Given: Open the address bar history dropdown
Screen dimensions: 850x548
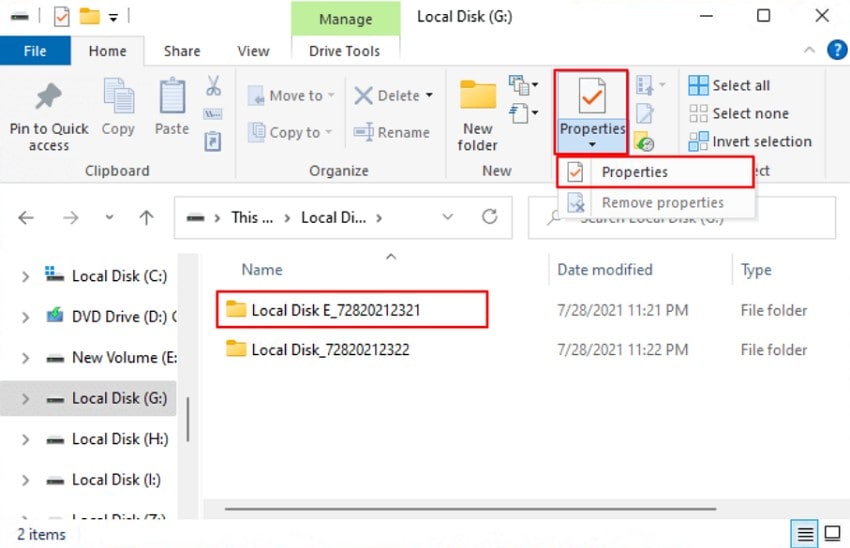Looking at the screenshot, I should click(447, 217).
